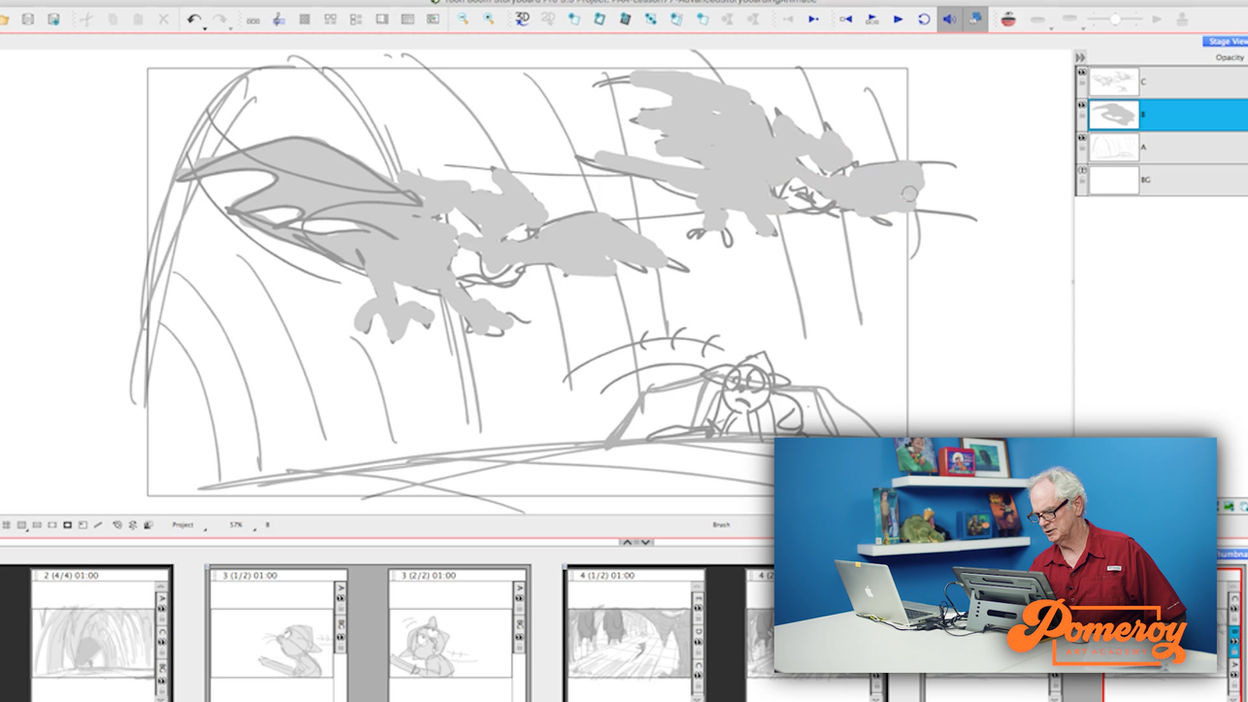Click the panel collapse arrows above thumbnails
This screenshot has height=702, width=1248.
pos(637,542)
